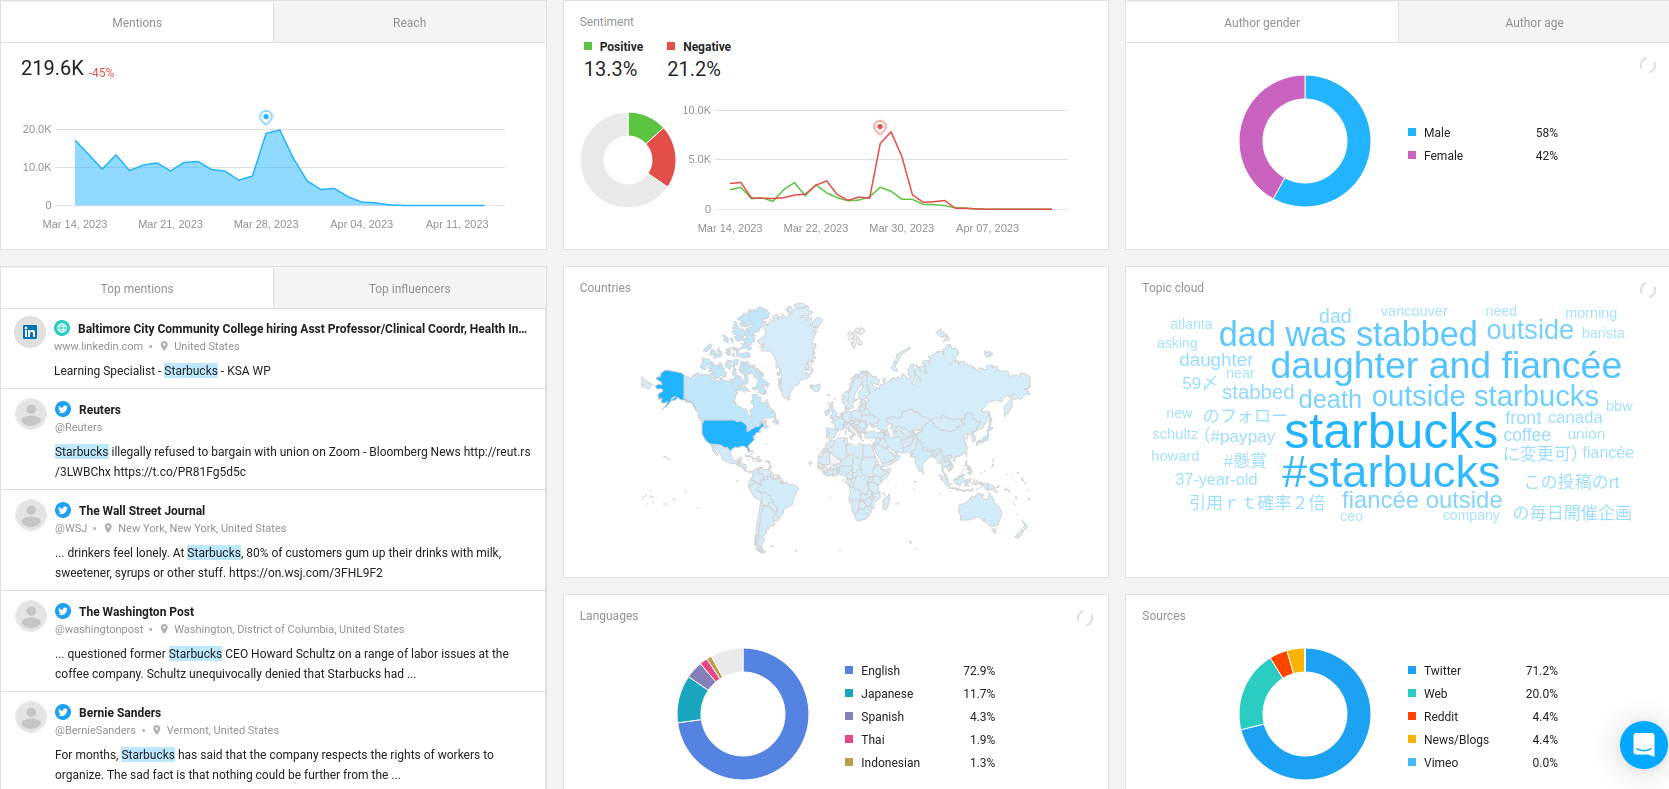Click LinkedIn icon on Baltimore City mention
The width and height of the screenshot is (1669, 789).
[x=30, y=332]
